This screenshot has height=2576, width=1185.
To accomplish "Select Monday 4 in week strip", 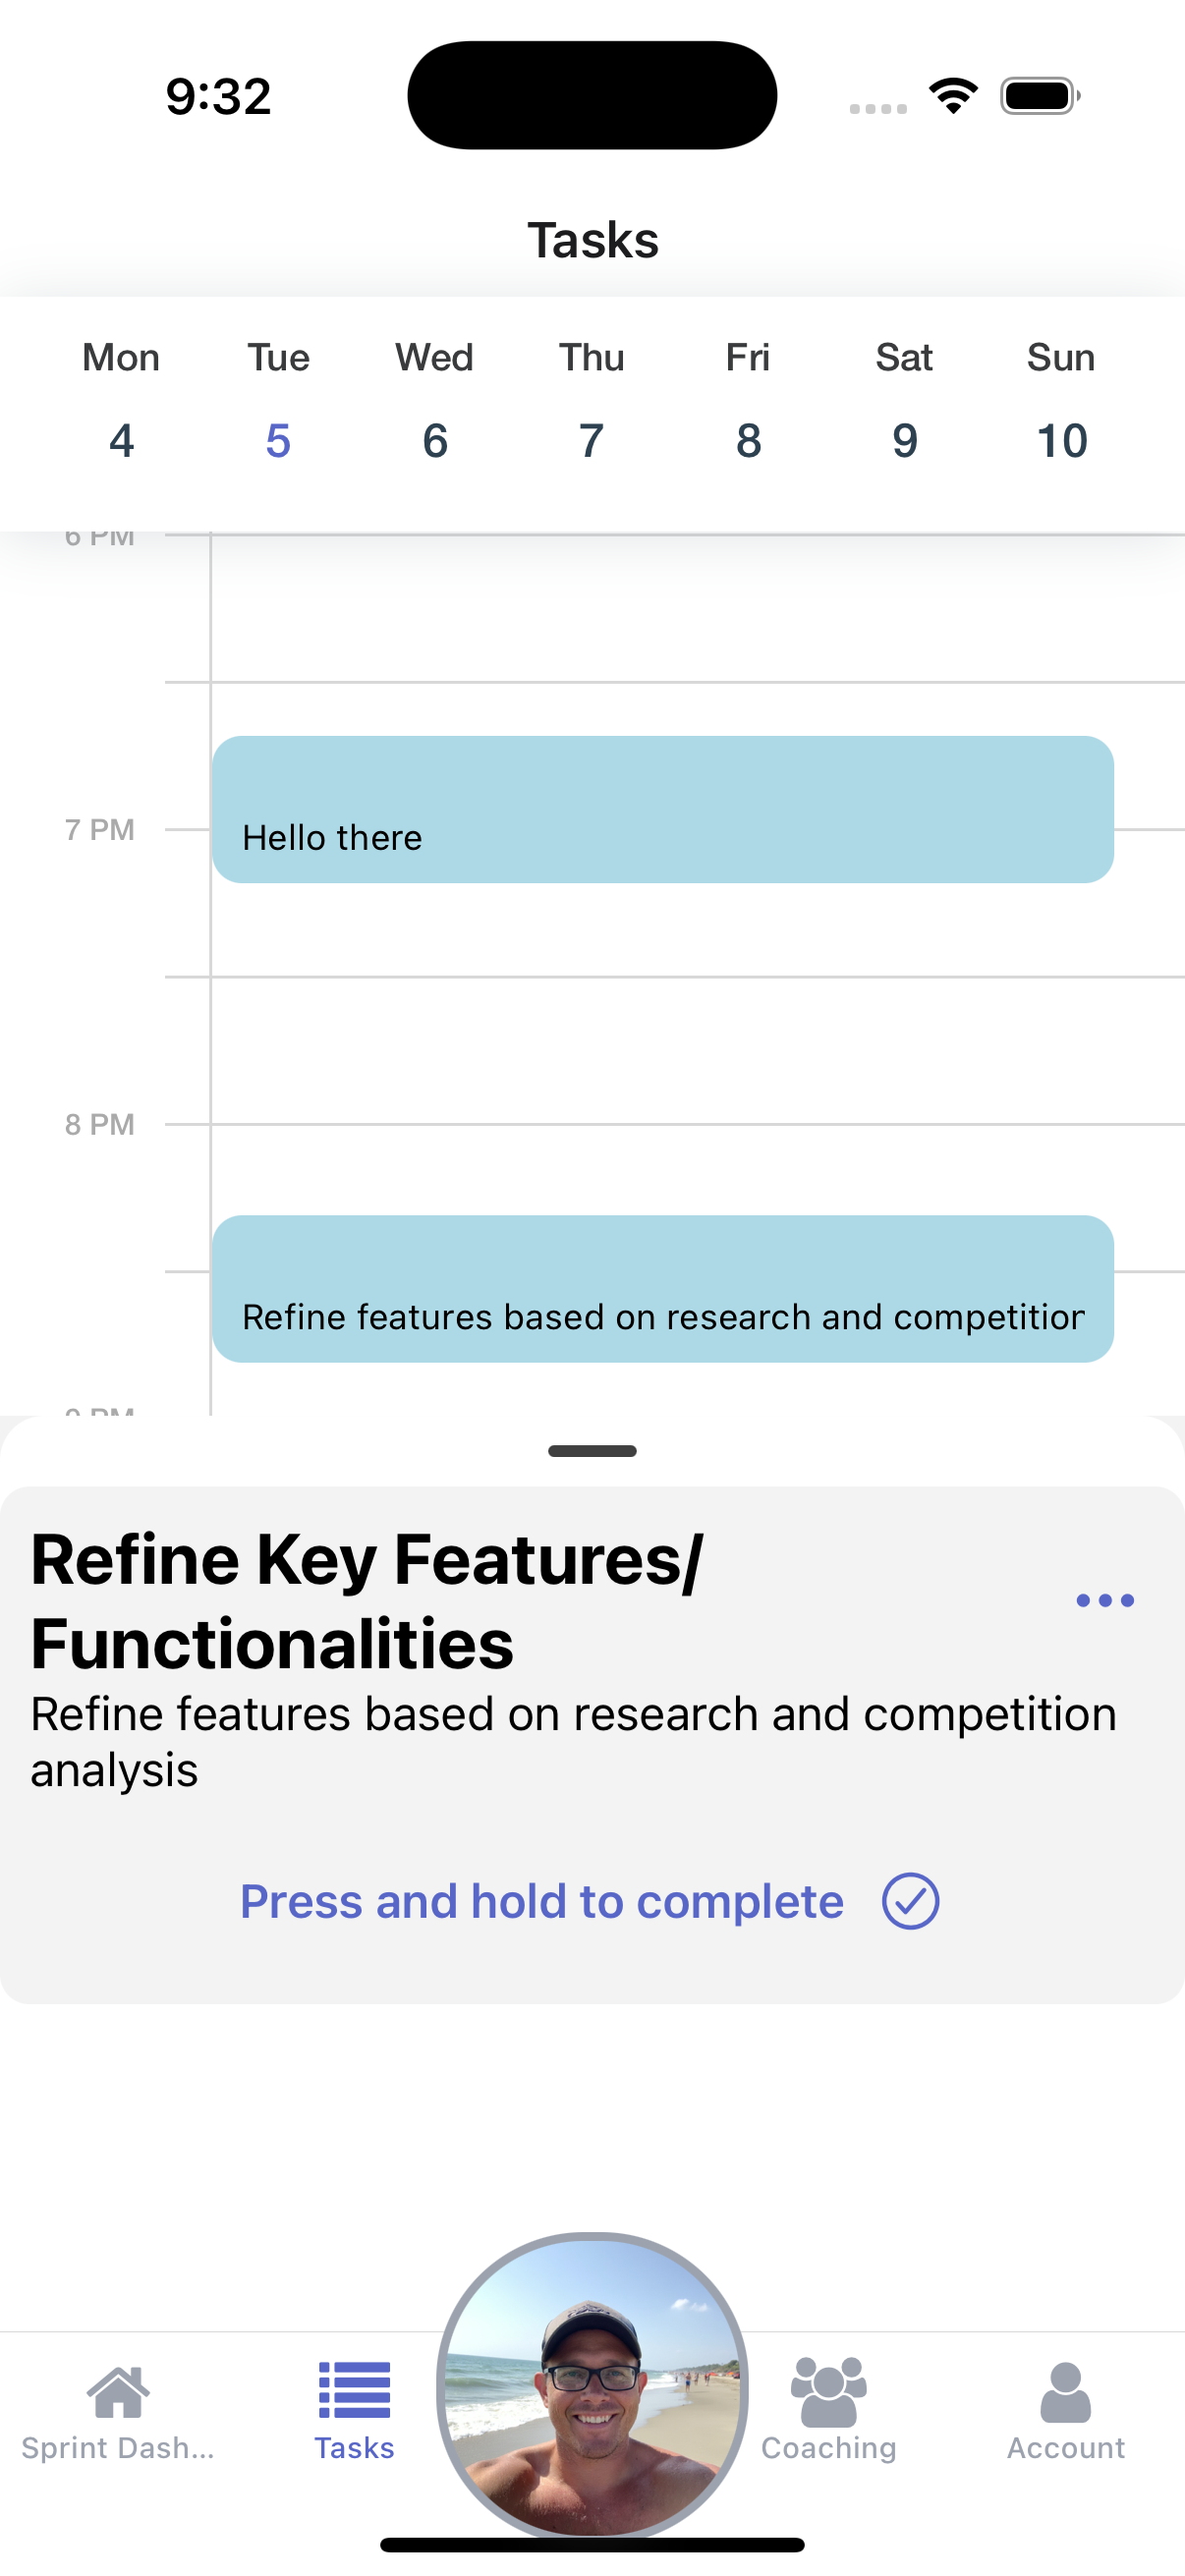I will click(121, 400).
